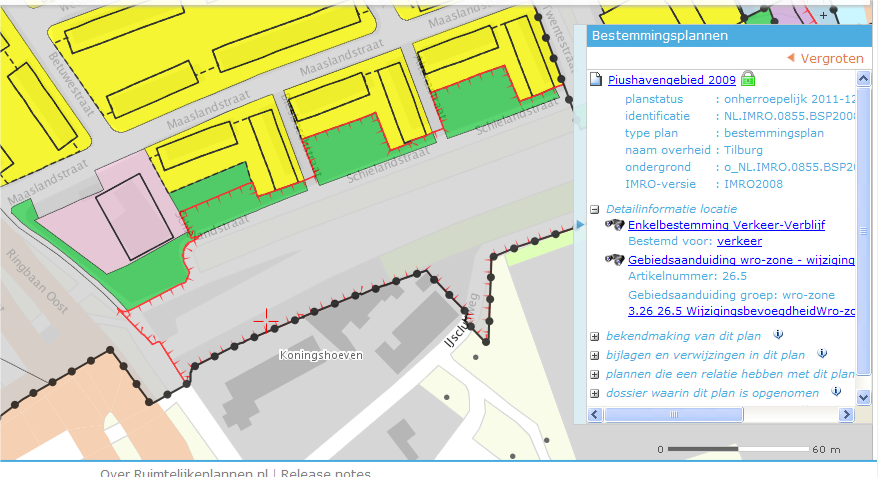
Task: Click the Release notes link
Action: pos(326,473)
